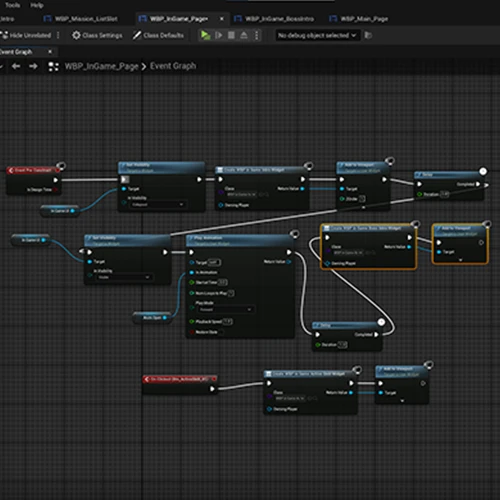Screen dimensions: 500x500
Task: Click the Duration field on the lower Delay node
Action: (342, 345)
